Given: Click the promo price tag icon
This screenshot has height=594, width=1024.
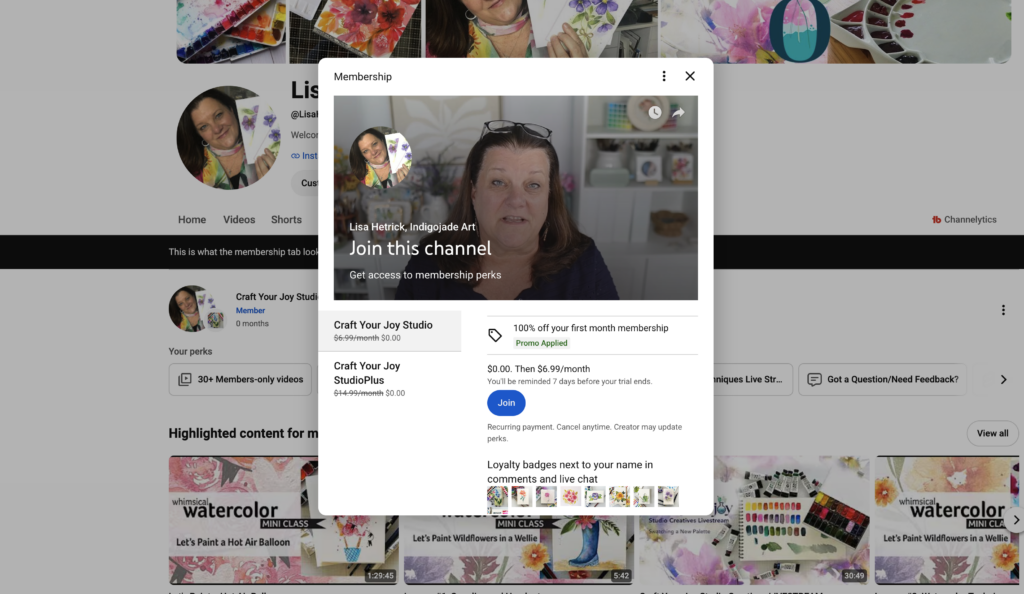Looking at the screenshot, I should click(x=495, y=335).
